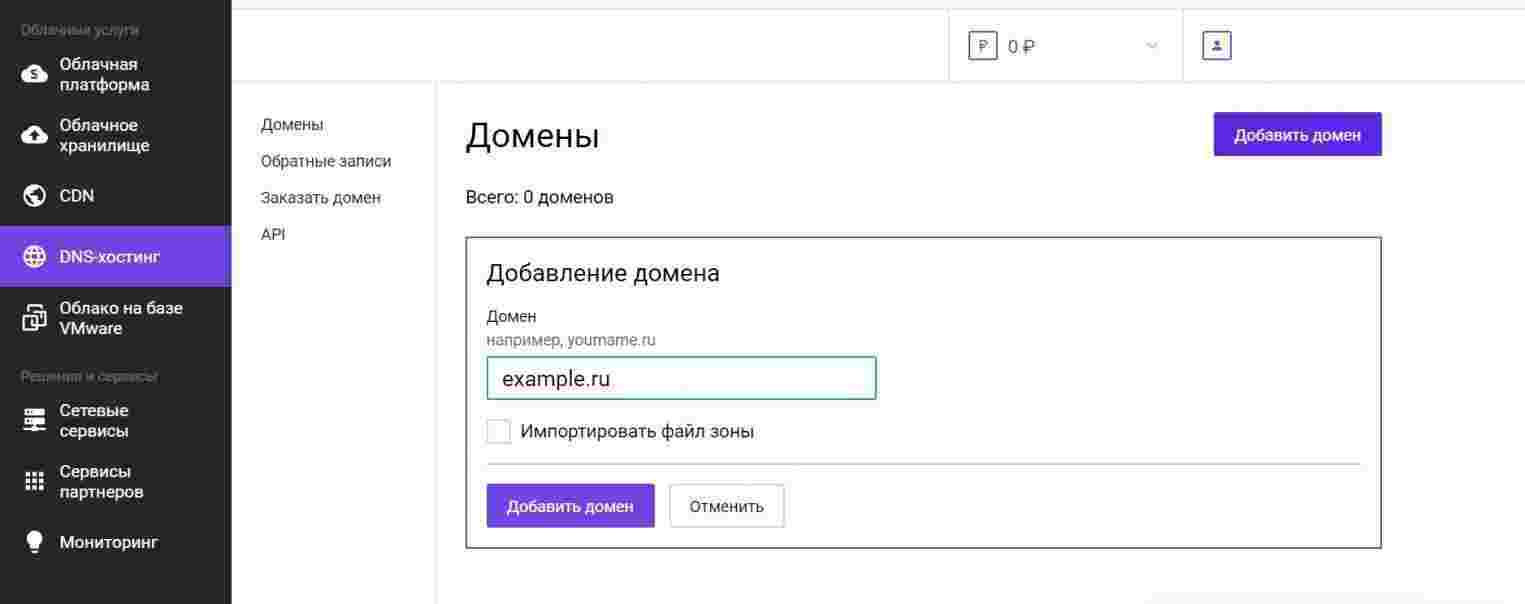The width and height of the screenshot is (1525, 604).
Task: Focus the Домен input field
Action: (681, 379)
